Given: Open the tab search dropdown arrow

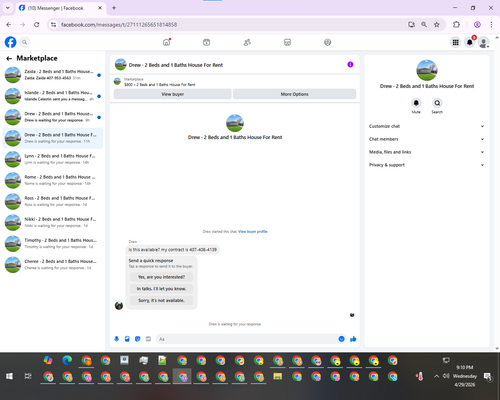Looking at the screenshot, I should click(x=8, y=8).
